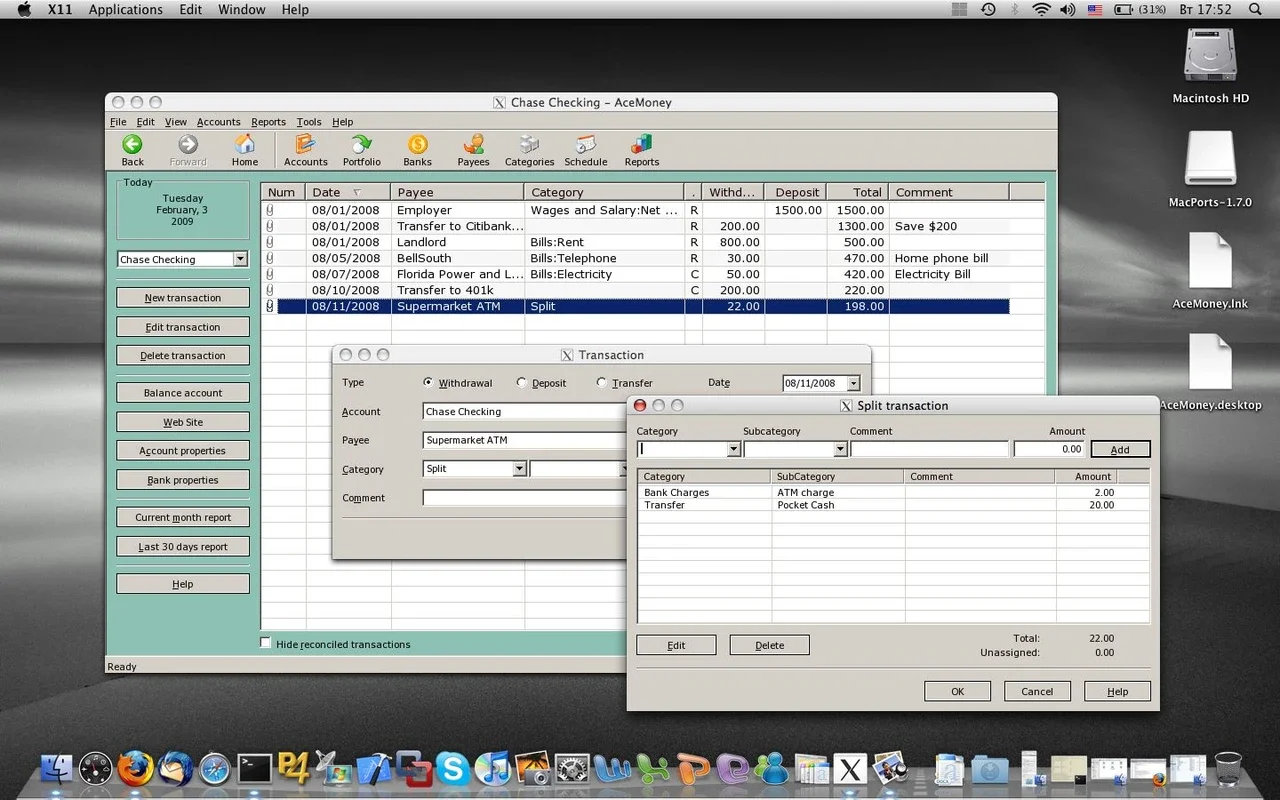This screenshot has width=1280, height=800.
Task: Select the Withdrawal radio button
Action: pyautogui.click(x=428, y=382)
